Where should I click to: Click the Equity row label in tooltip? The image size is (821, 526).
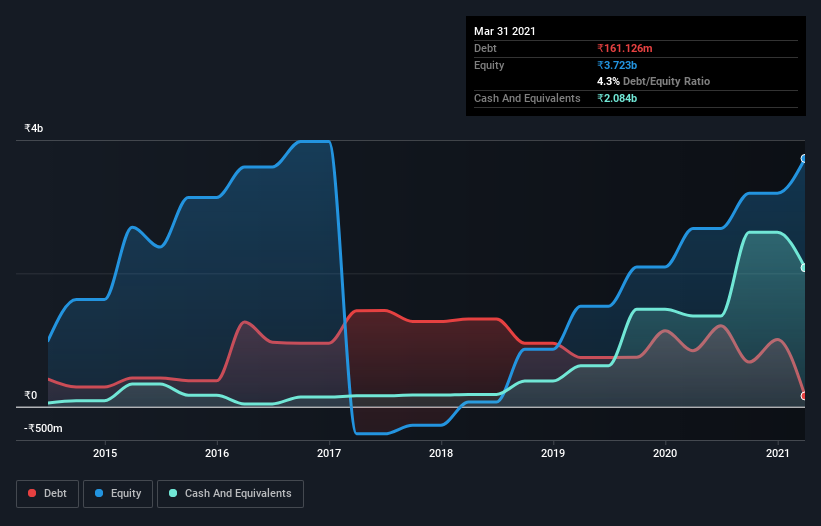click(x=489, y=65)
